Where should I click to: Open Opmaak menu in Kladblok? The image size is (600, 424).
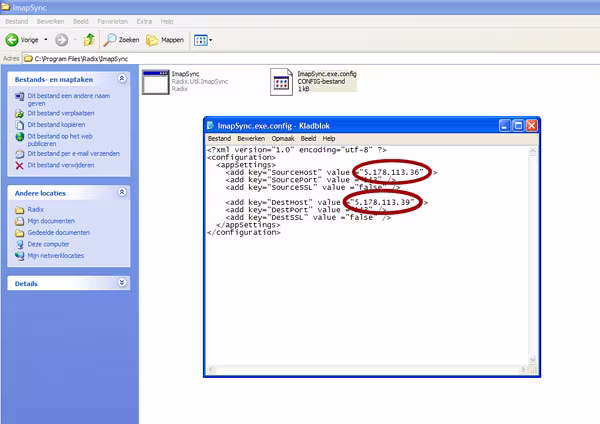pos(283,139)
